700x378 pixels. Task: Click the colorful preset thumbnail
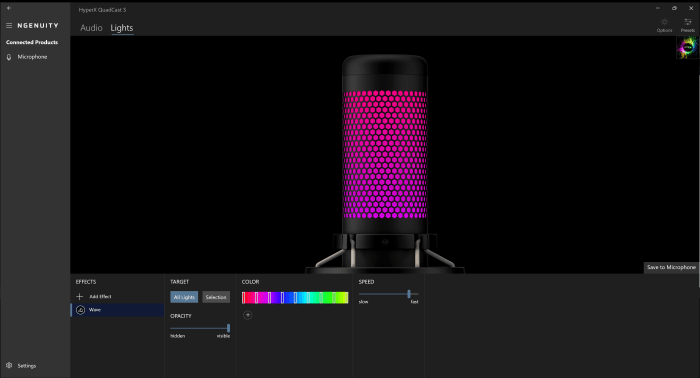click(x=687, y=48)
